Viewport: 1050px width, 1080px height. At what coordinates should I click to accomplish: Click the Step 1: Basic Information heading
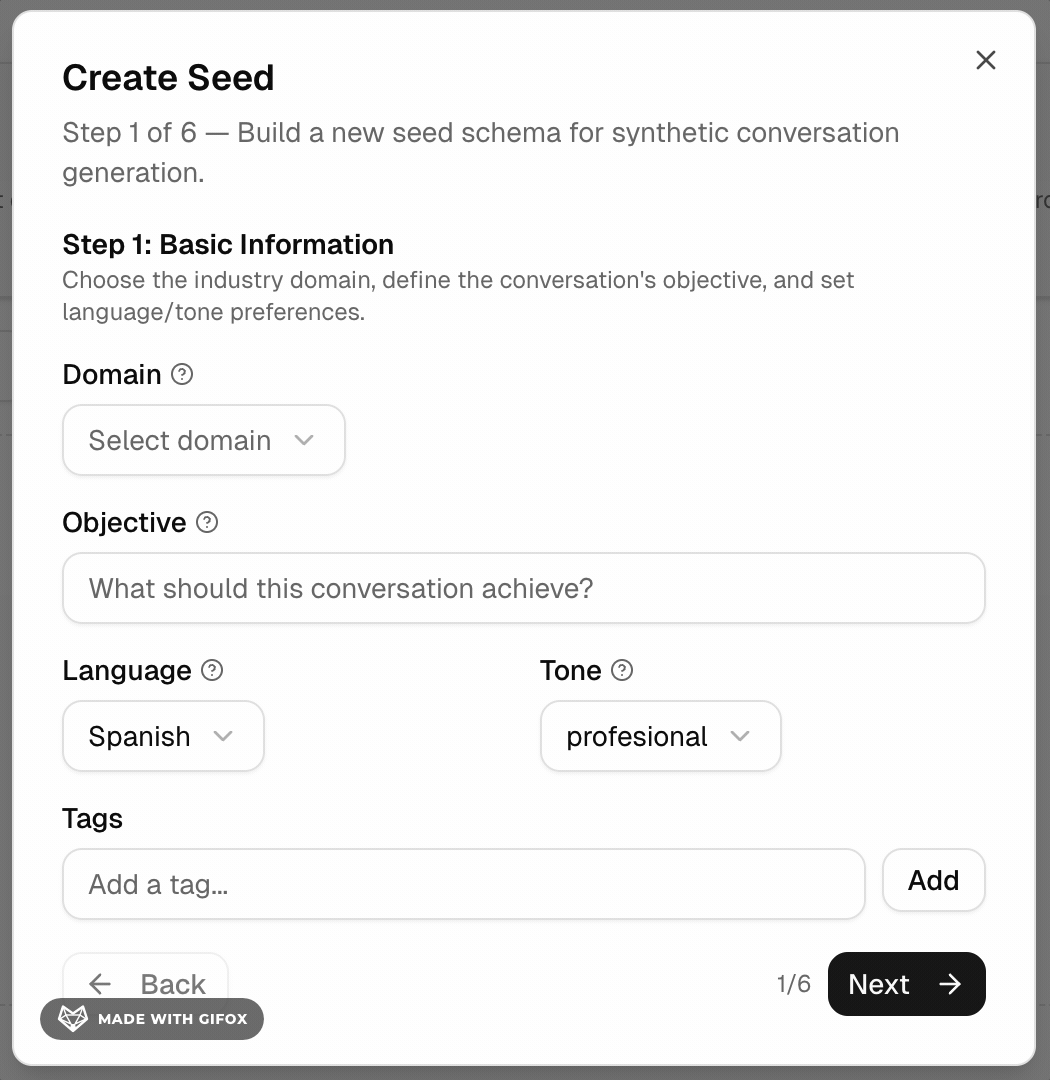pyautogui.click(x=228, y=244)
